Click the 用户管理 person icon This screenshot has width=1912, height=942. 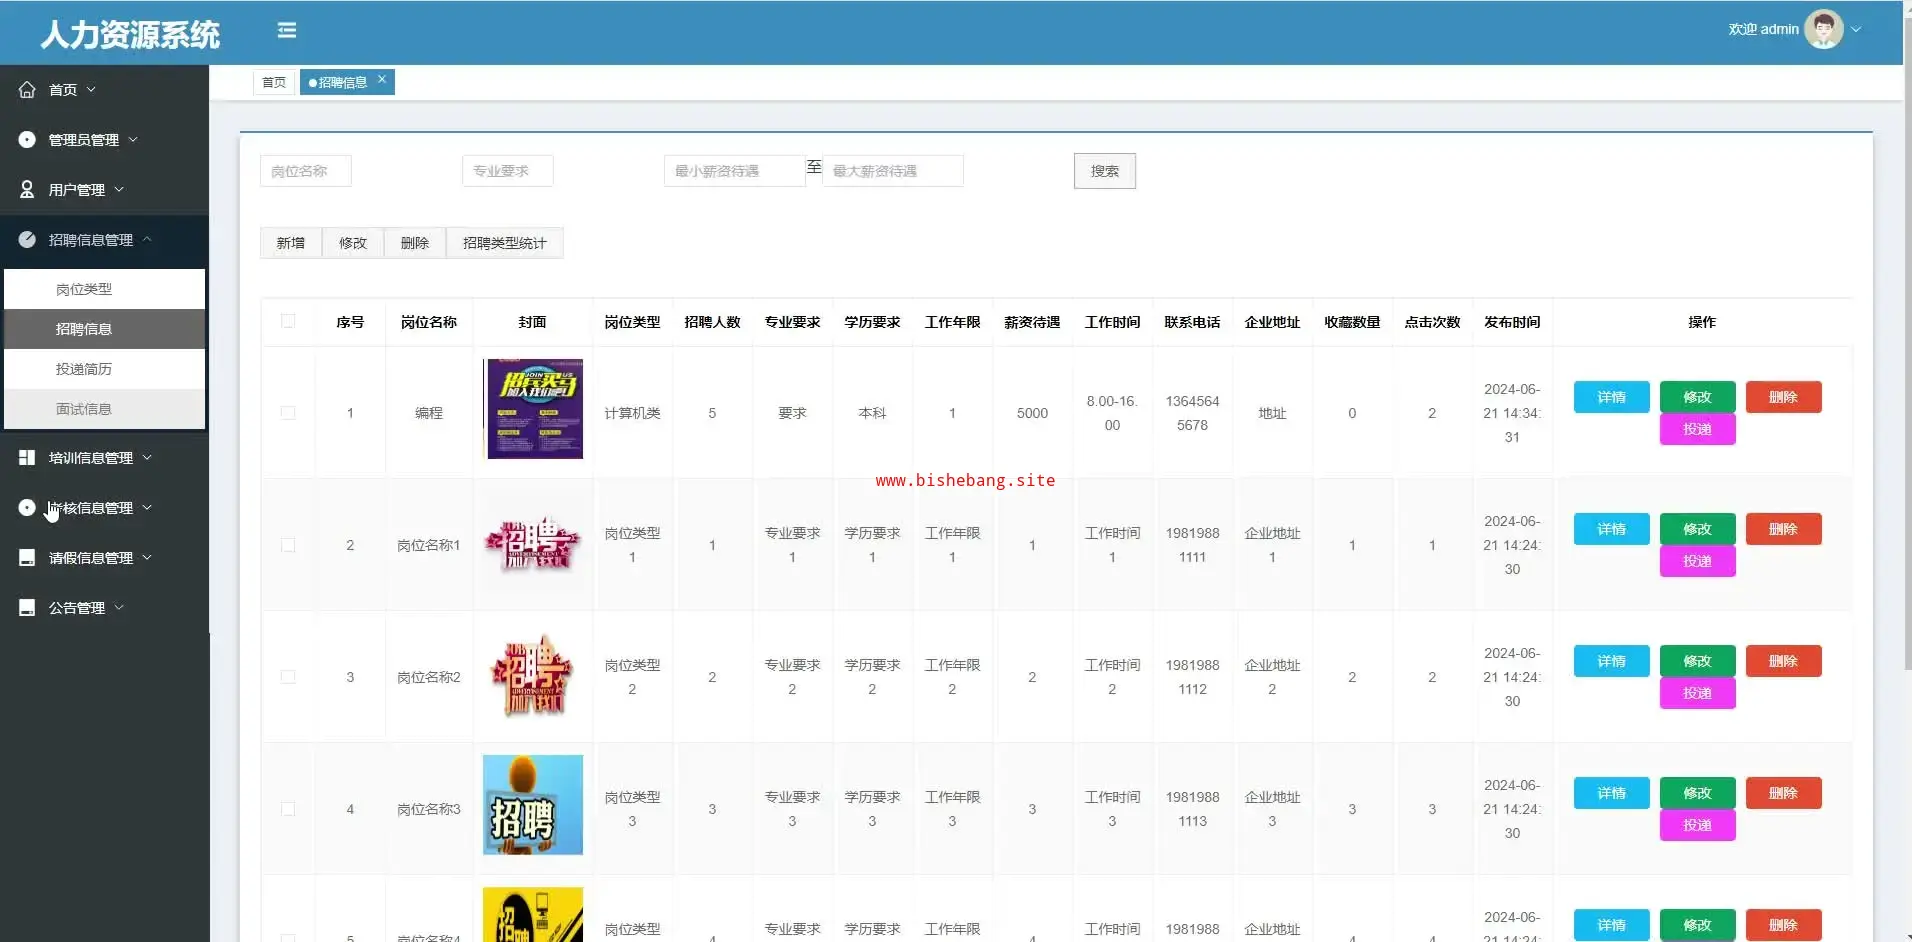point(27,190)
